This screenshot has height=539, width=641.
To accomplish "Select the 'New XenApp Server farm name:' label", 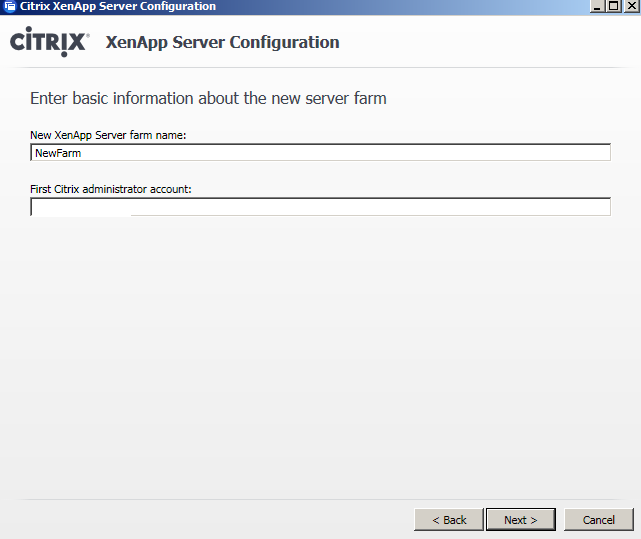I will click(108, 135).
